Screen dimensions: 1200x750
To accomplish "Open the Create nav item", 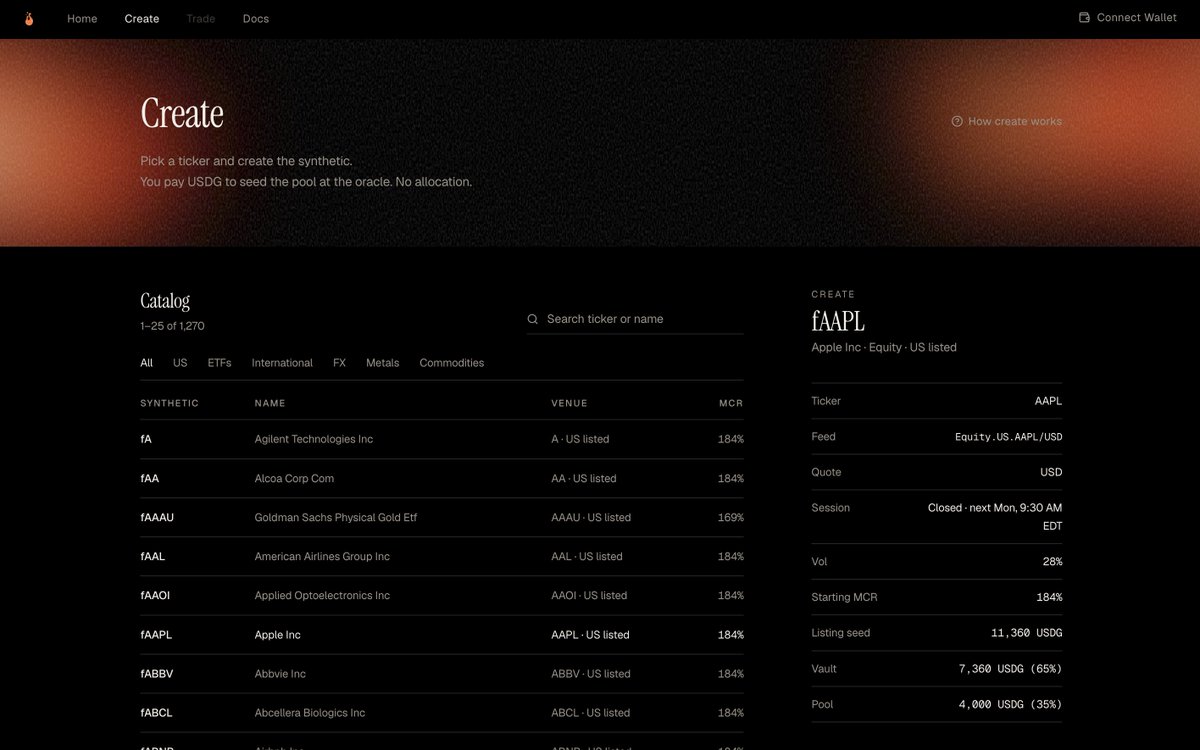I will (142, 18).
